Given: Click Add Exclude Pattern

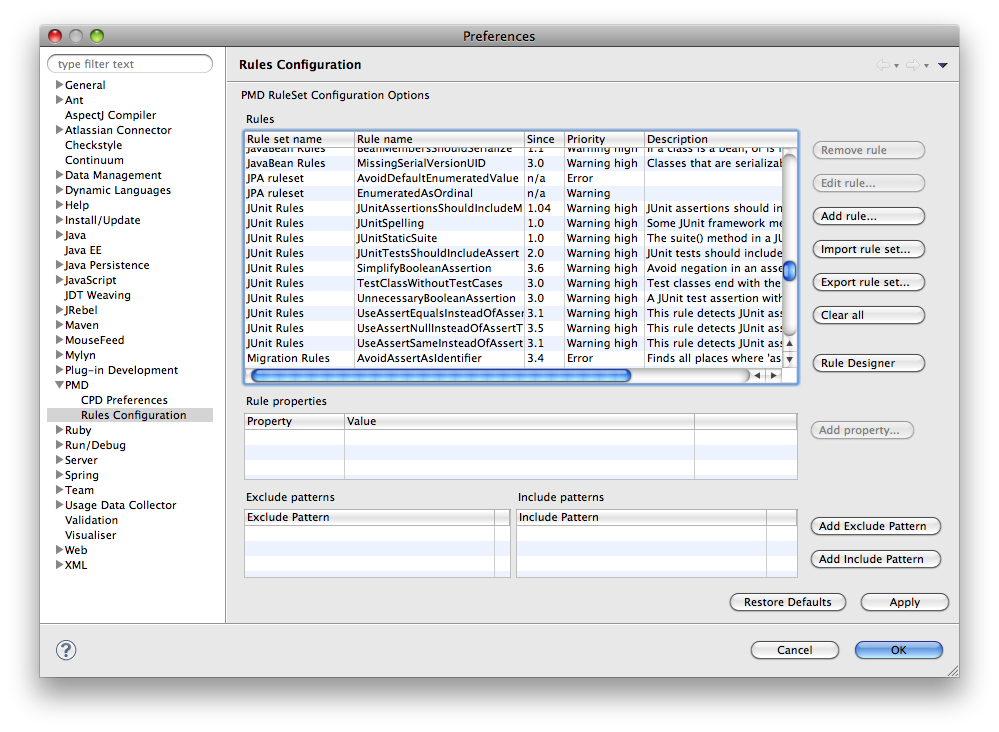Looking at the screenshot, I should (875, 526).
